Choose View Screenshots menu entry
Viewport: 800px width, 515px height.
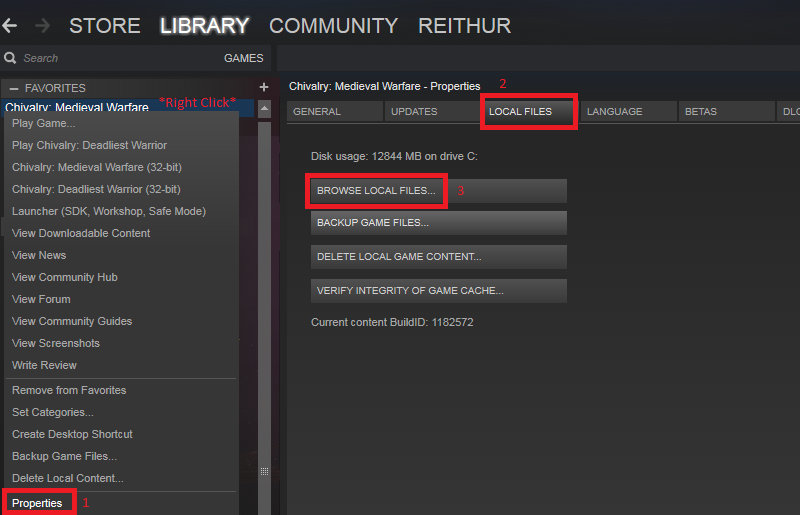(121, 342)
